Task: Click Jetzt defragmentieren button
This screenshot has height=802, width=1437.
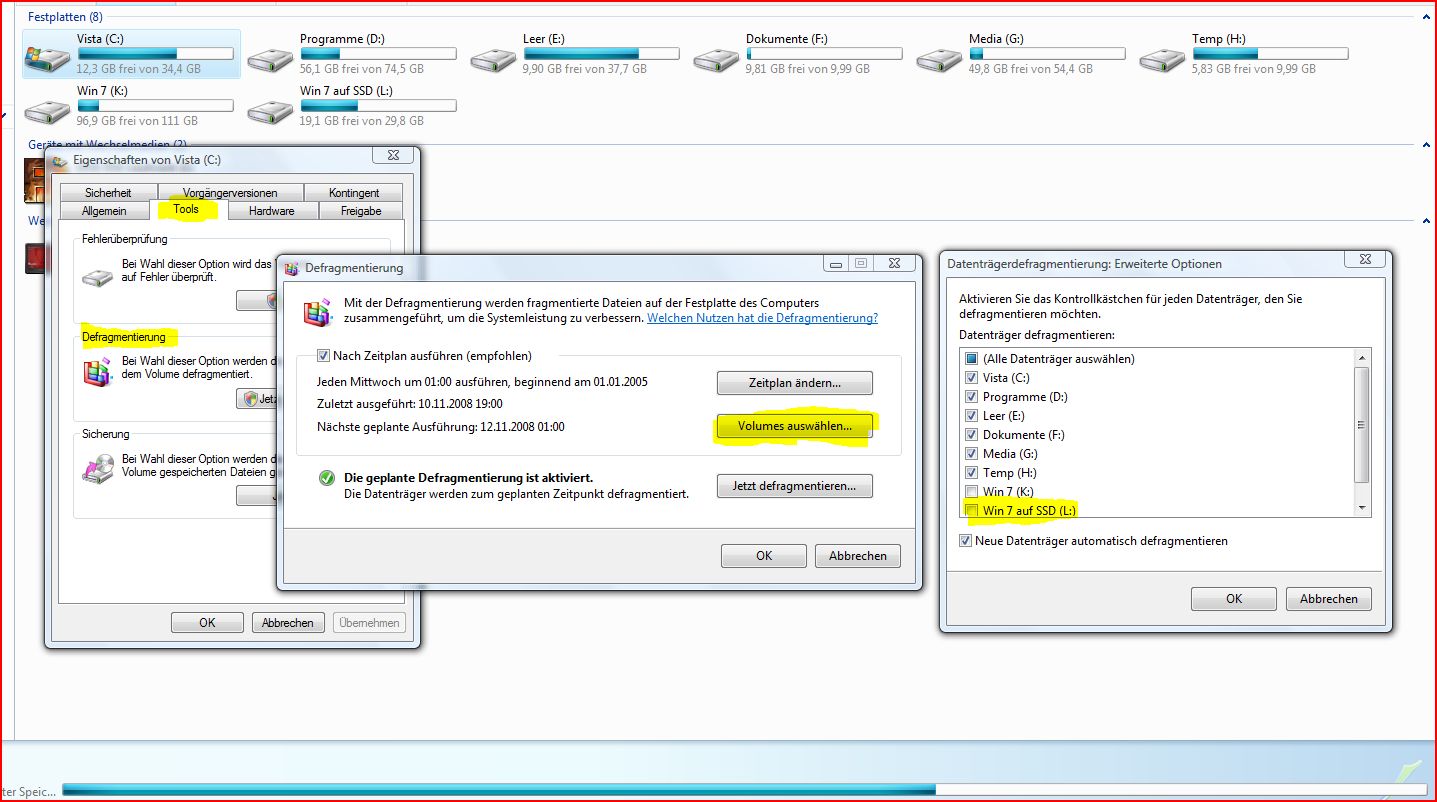Action: tap(795, 486)
